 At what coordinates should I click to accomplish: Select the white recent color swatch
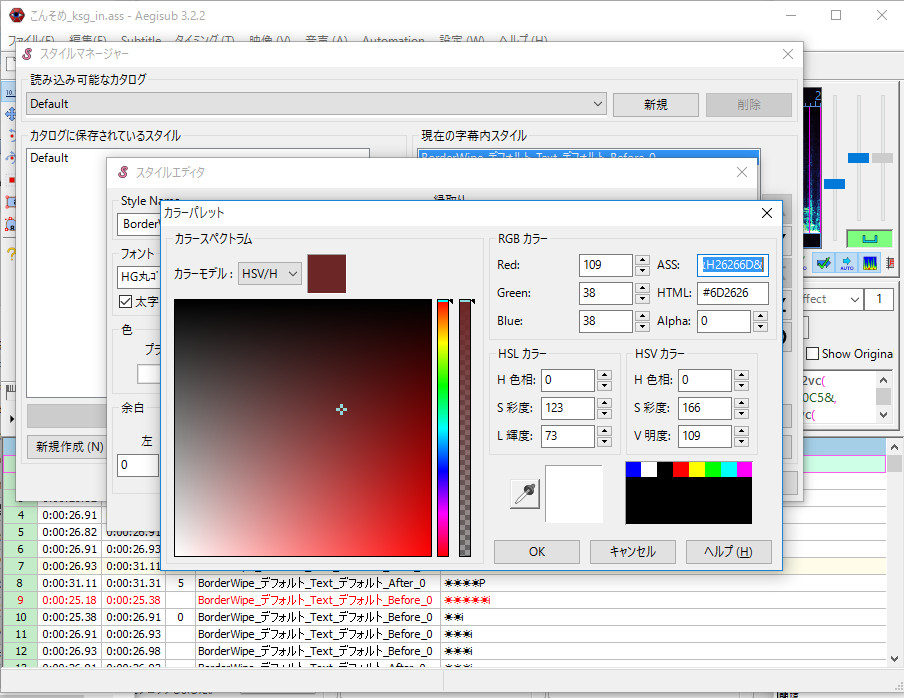(x=649, y=469)
